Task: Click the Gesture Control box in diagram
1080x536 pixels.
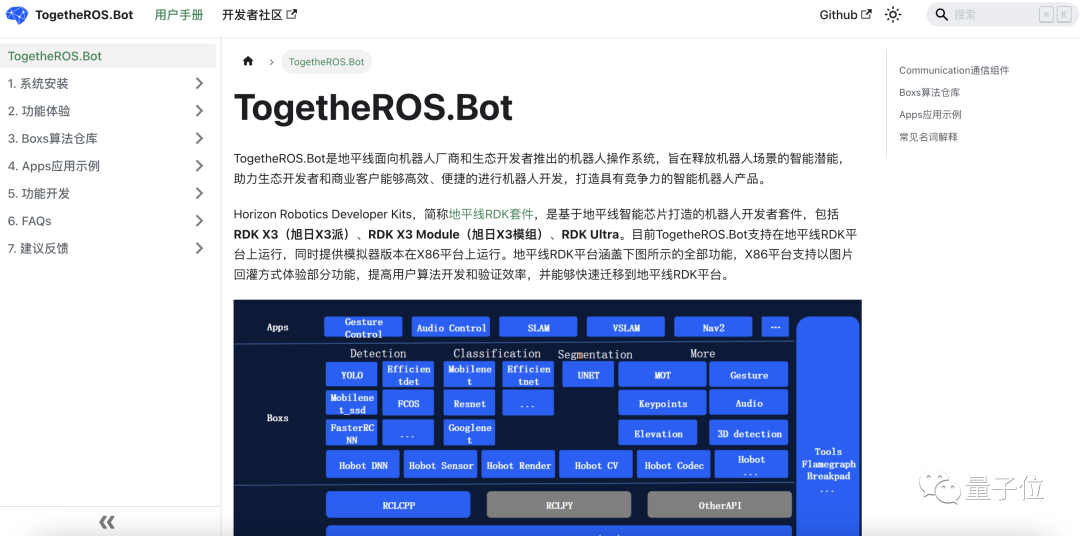Action: pyautogui.click(x=364, y=327)
